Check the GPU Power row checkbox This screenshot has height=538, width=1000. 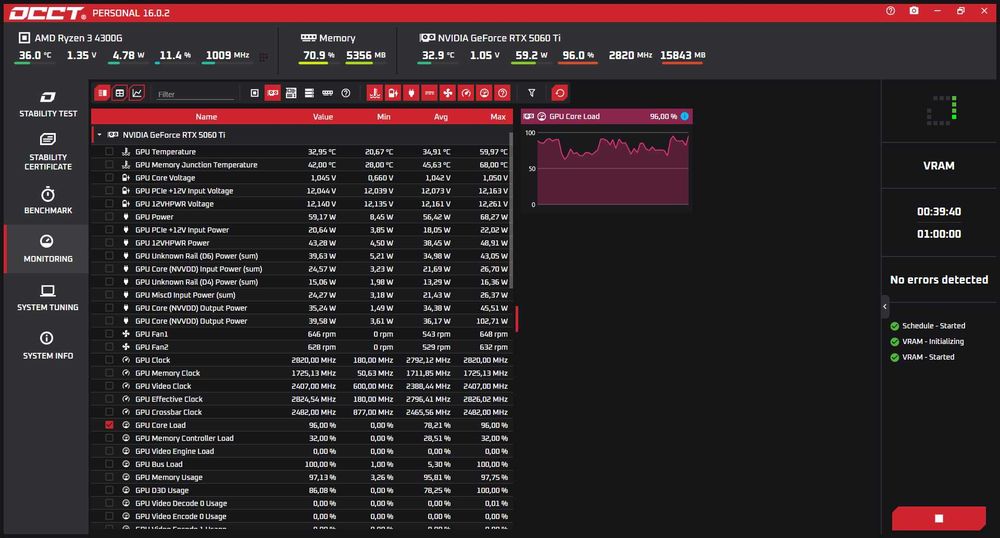[x=109, y=217]
